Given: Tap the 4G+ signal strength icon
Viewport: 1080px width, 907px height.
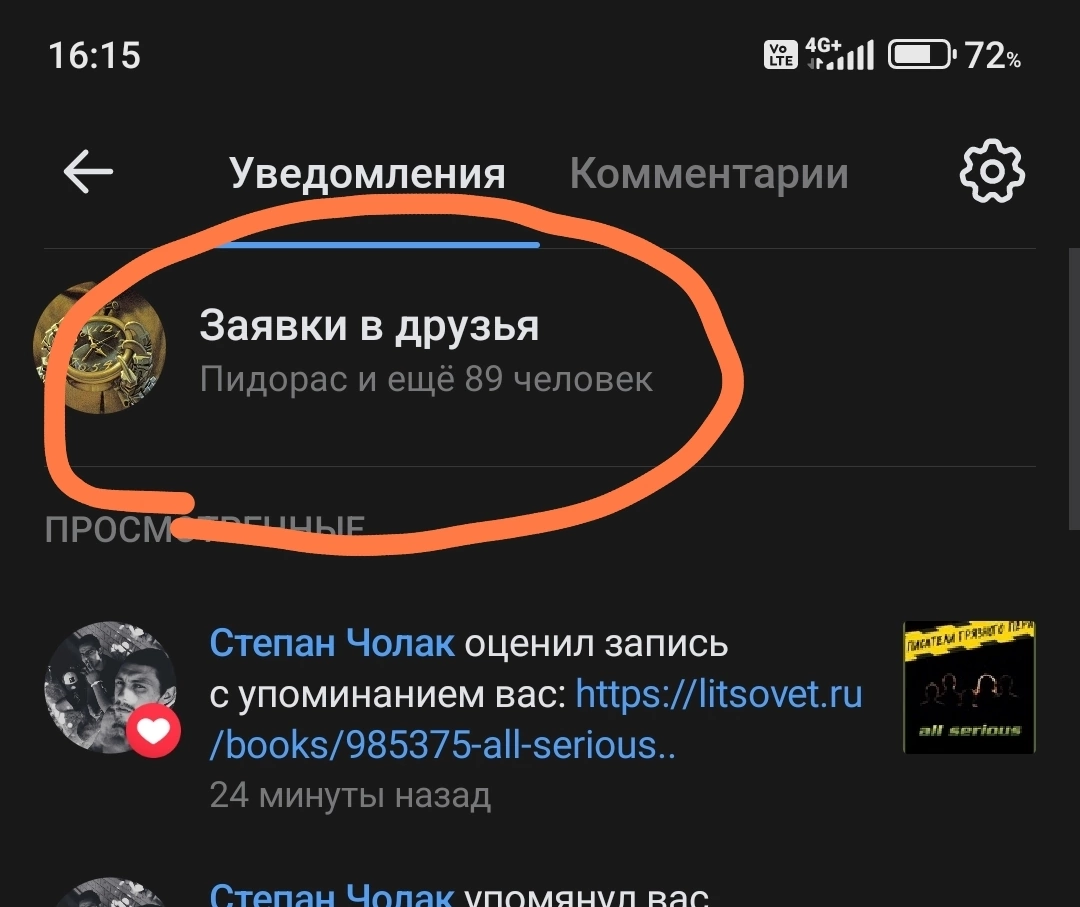Looking at the screenshot, I should pos(840,54).
